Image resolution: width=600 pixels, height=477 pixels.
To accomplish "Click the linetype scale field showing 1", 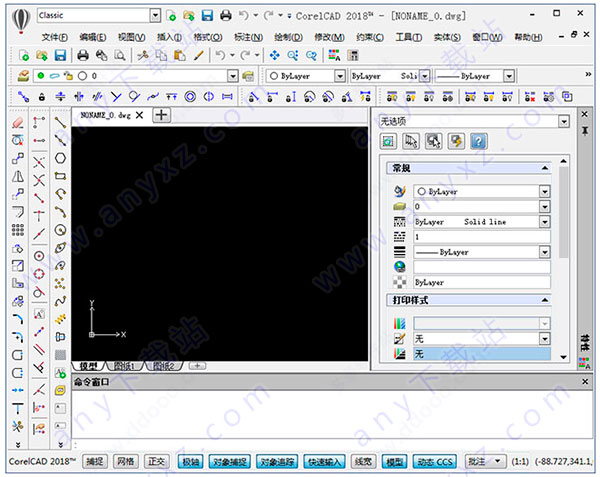I will [482, 237].
